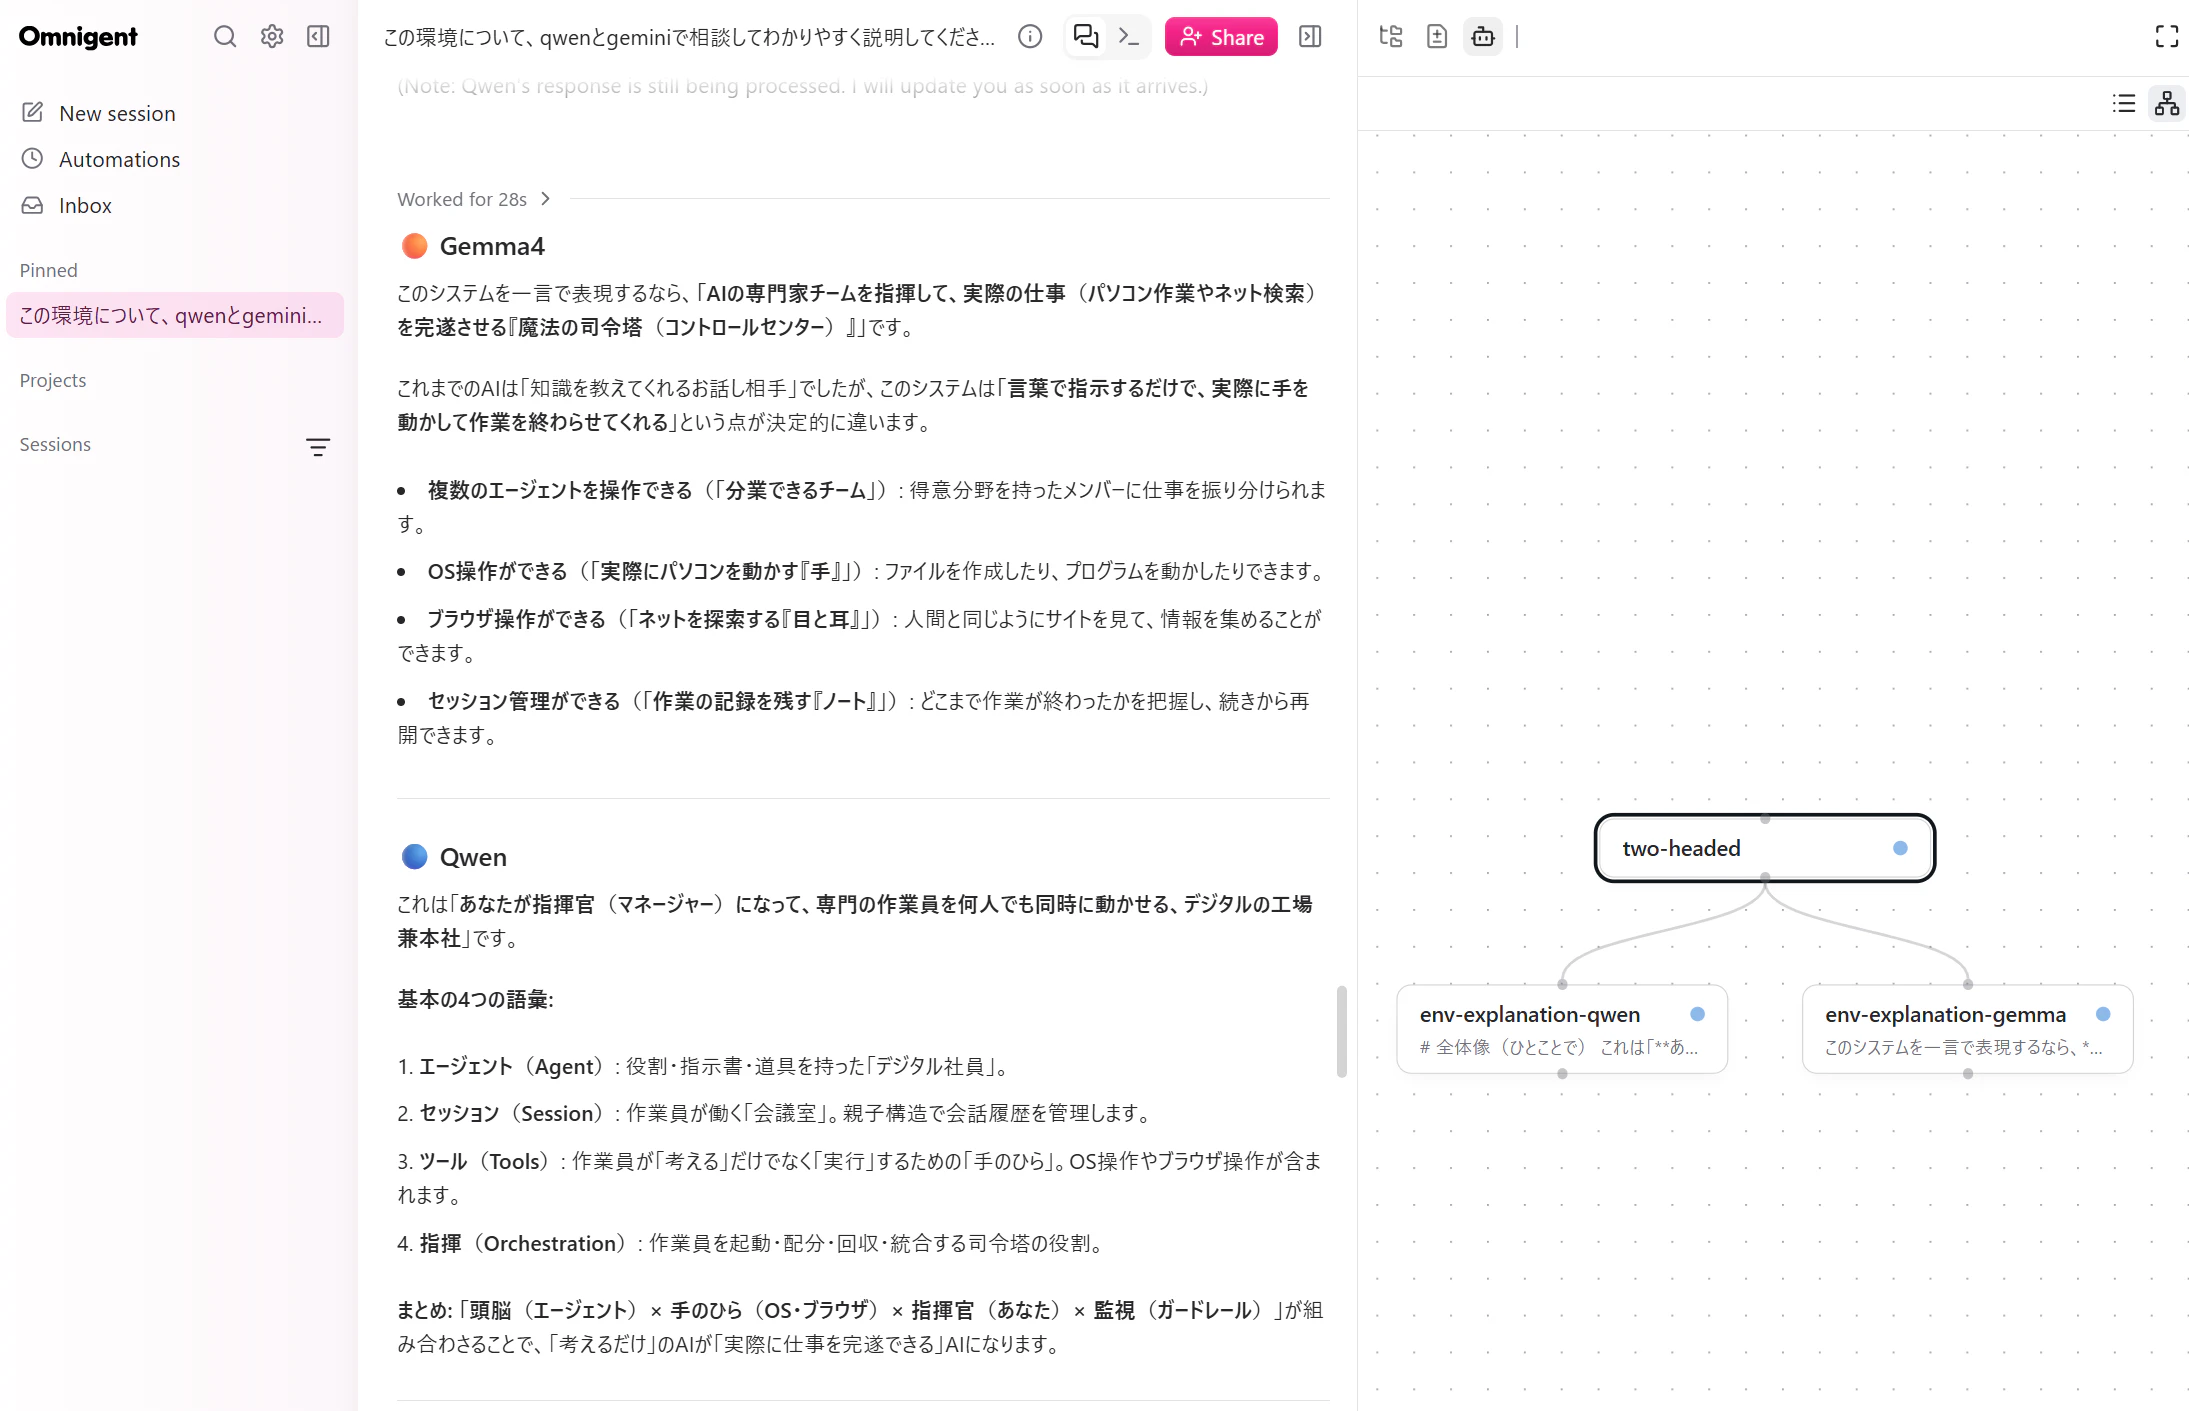Enter fullscreen for the right panel
The width and height of the screenshot is (2189, 1411).
[2166, 37]
